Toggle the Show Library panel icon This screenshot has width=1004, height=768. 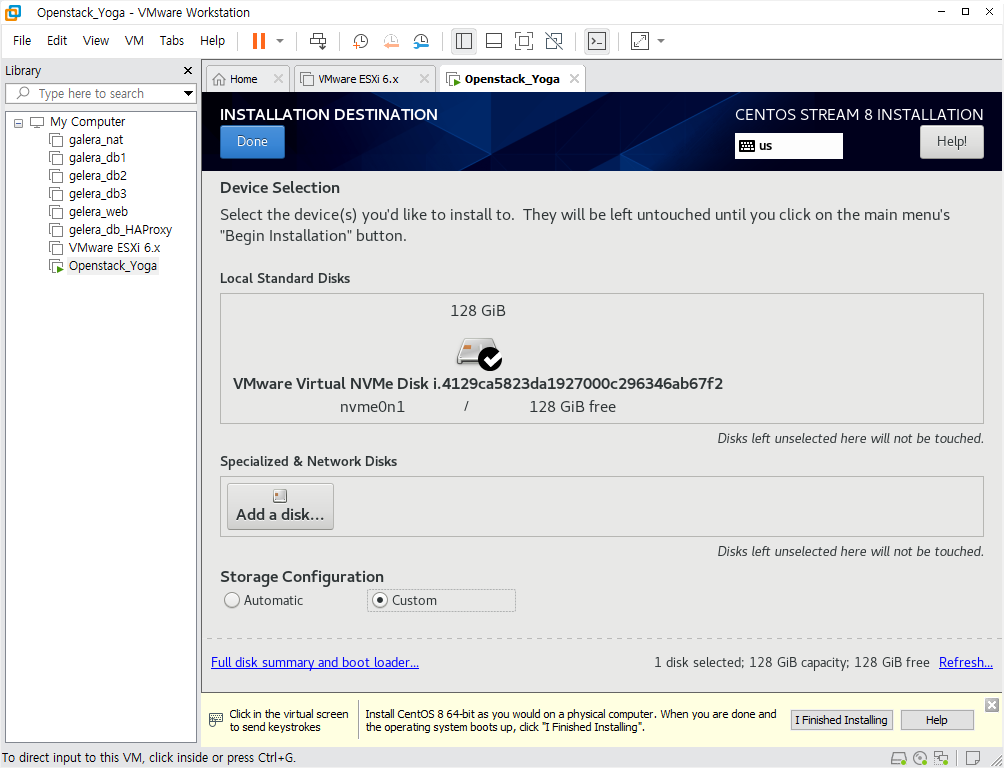point(464,41)
